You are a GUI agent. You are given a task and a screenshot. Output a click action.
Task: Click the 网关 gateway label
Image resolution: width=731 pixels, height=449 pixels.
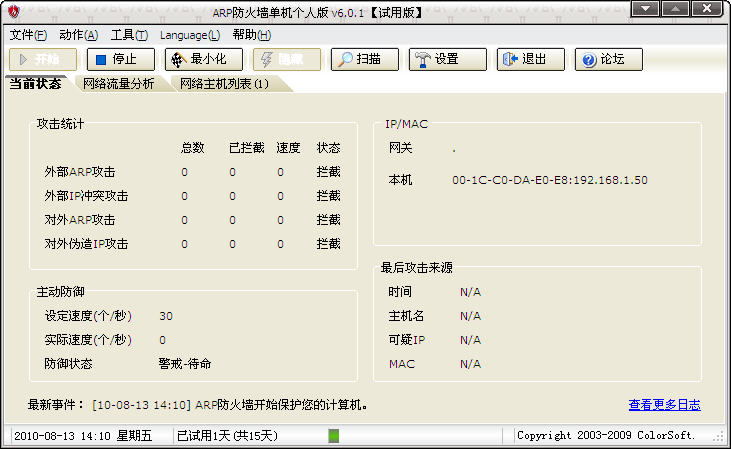(x=400, y=148)
